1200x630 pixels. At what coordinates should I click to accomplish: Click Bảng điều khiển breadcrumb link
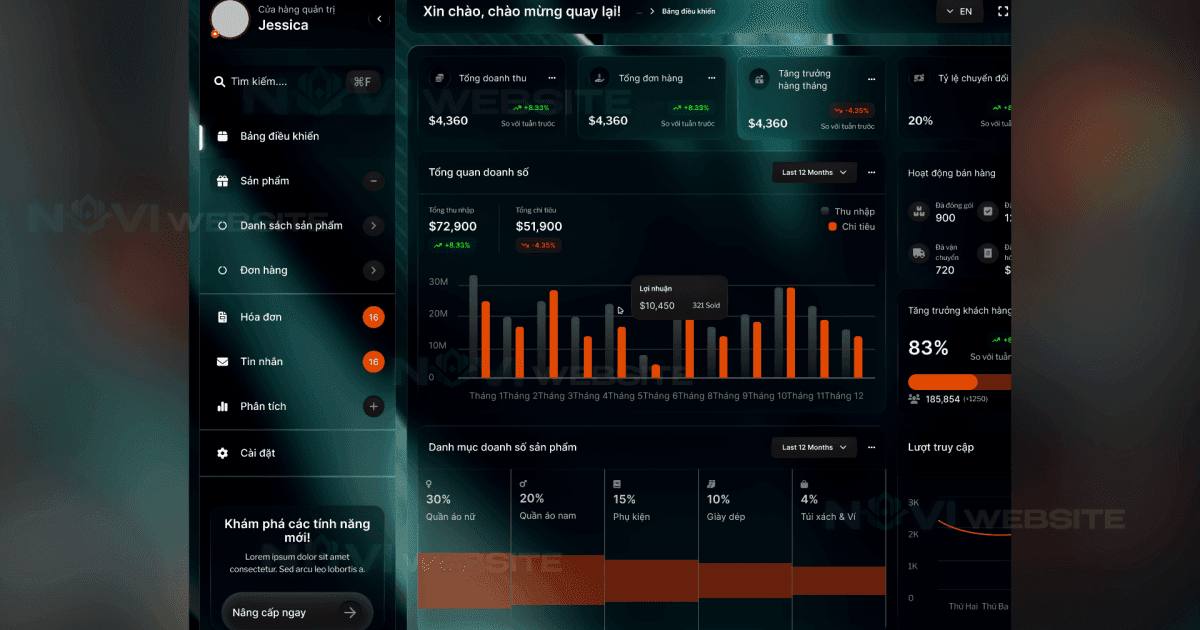click(x=688, y=12)
